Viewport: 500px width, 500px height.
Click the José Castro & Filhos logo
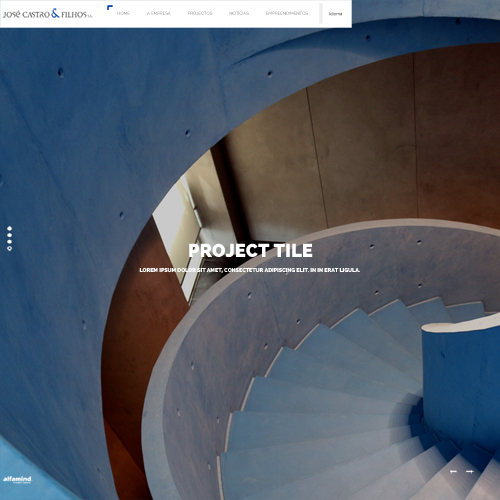pos(48,14)
